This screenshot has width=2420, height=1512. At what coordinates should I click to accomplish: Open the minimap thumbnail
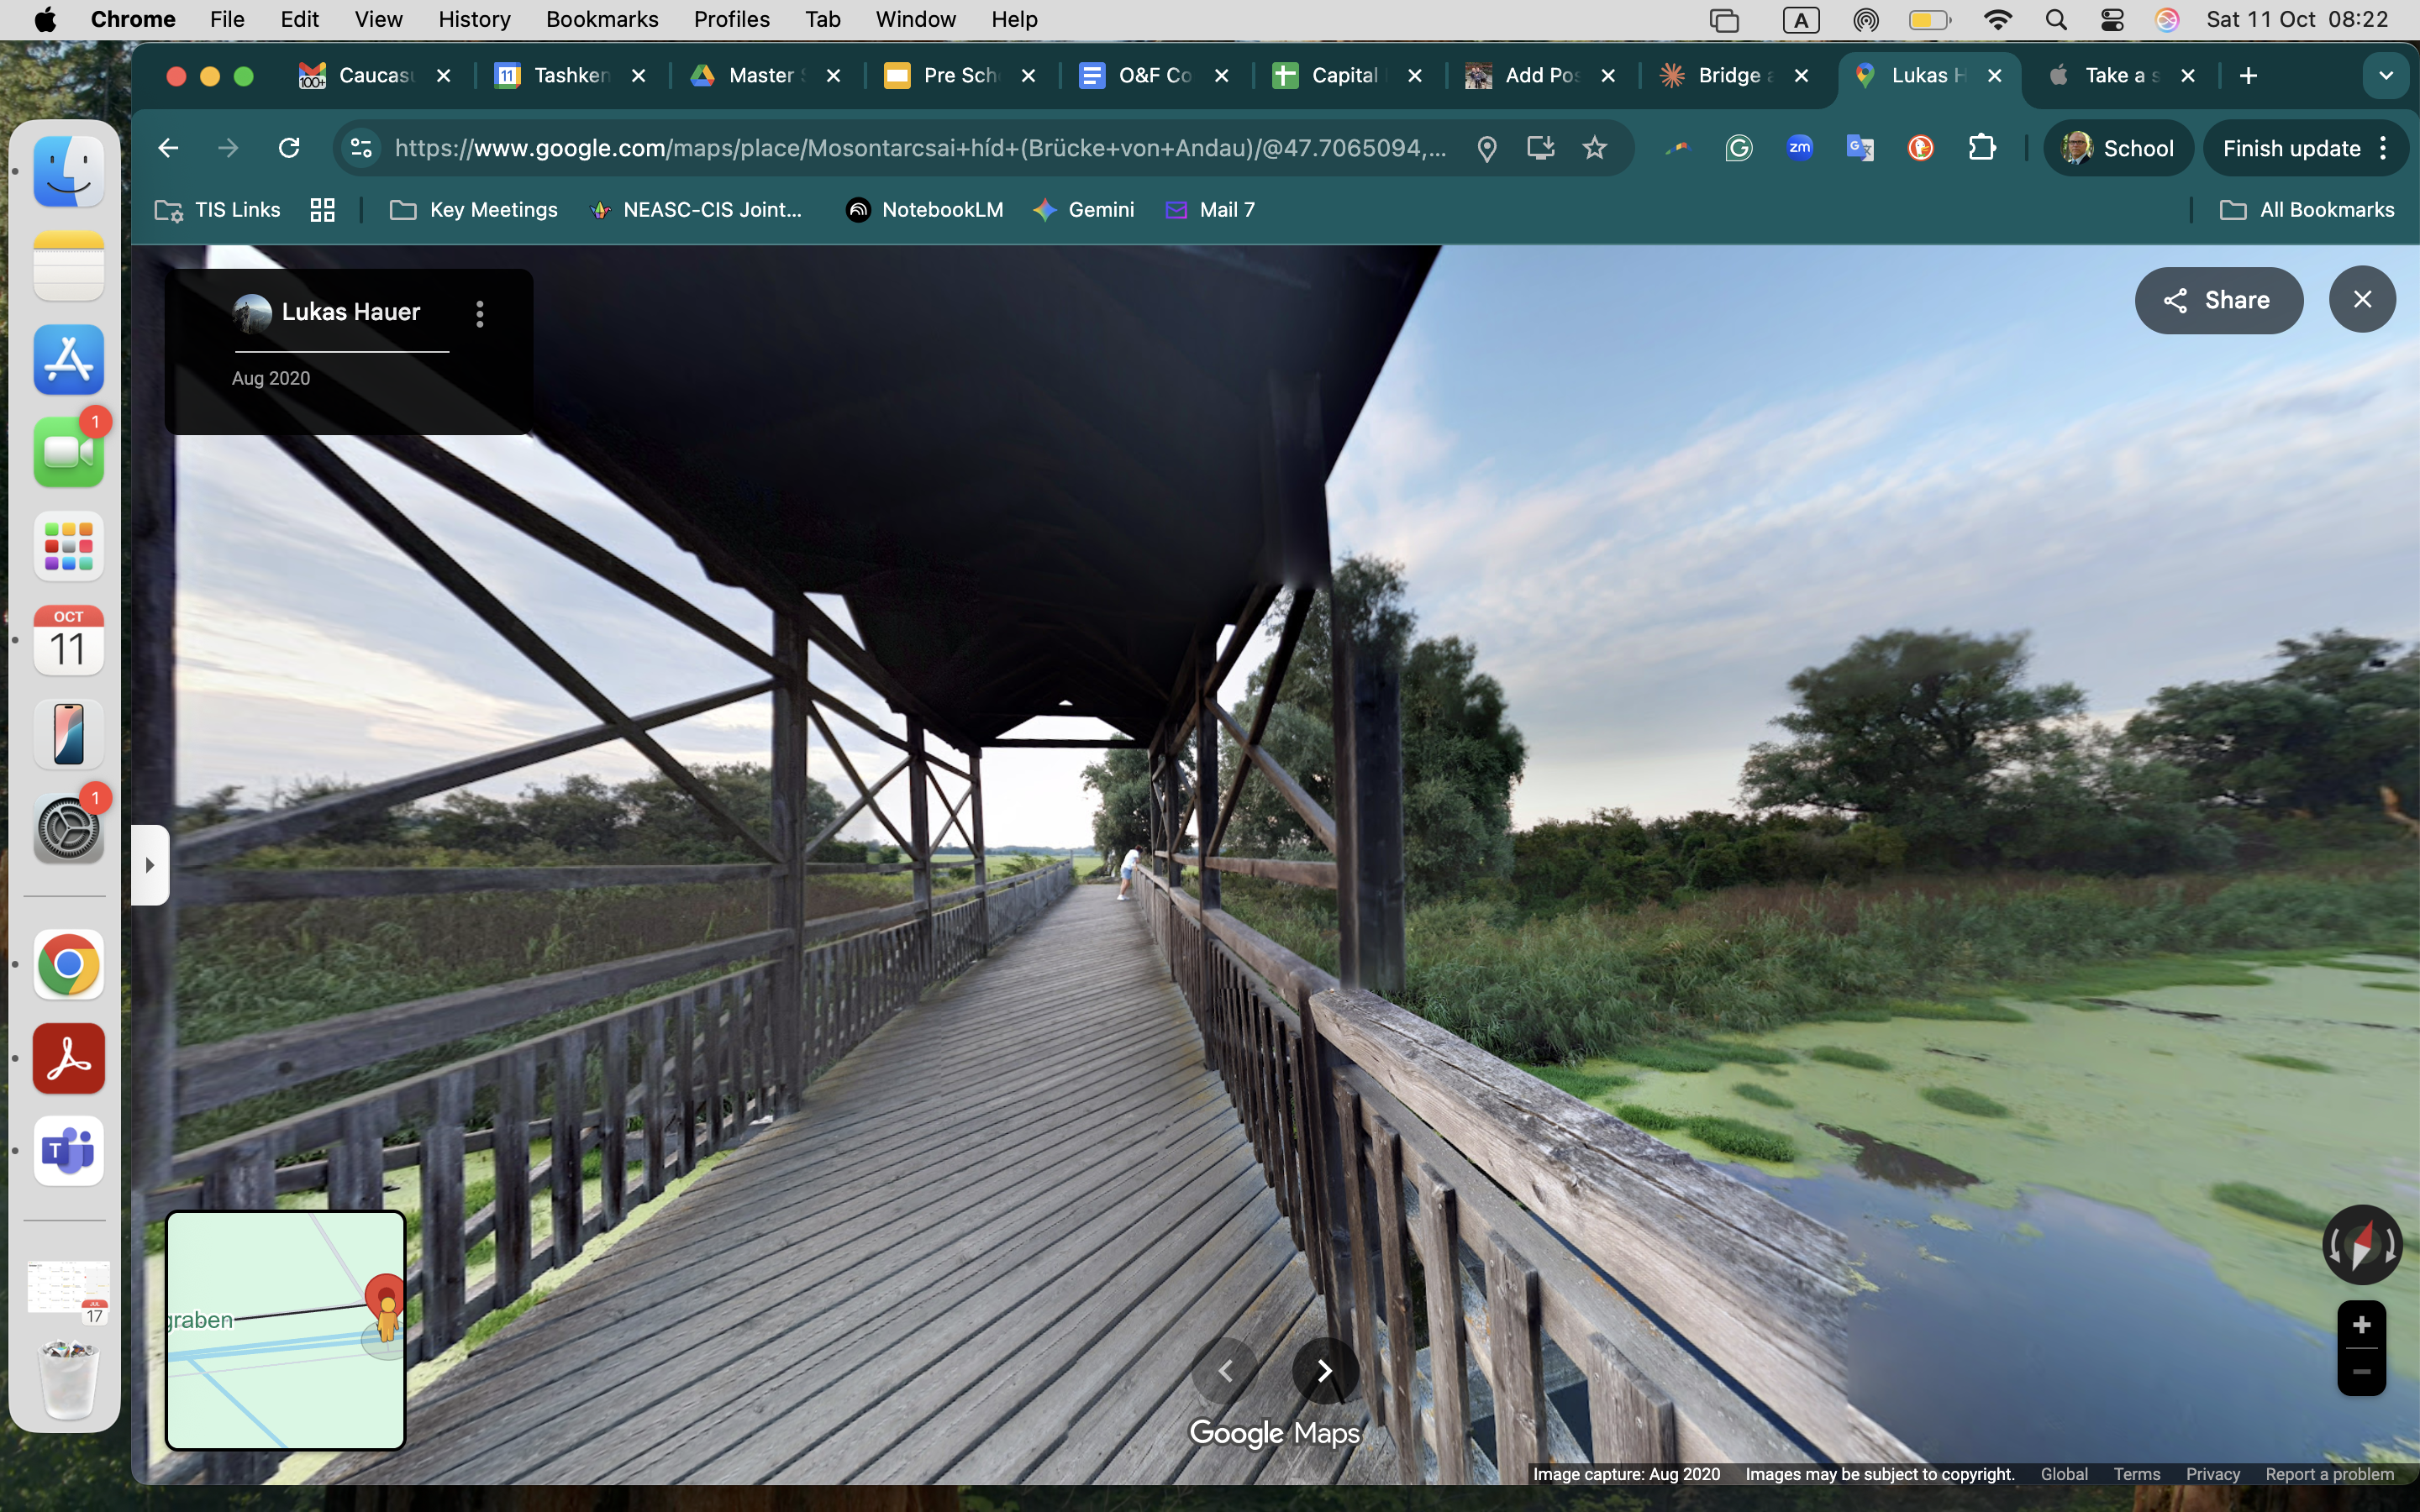coord(285,1329)
